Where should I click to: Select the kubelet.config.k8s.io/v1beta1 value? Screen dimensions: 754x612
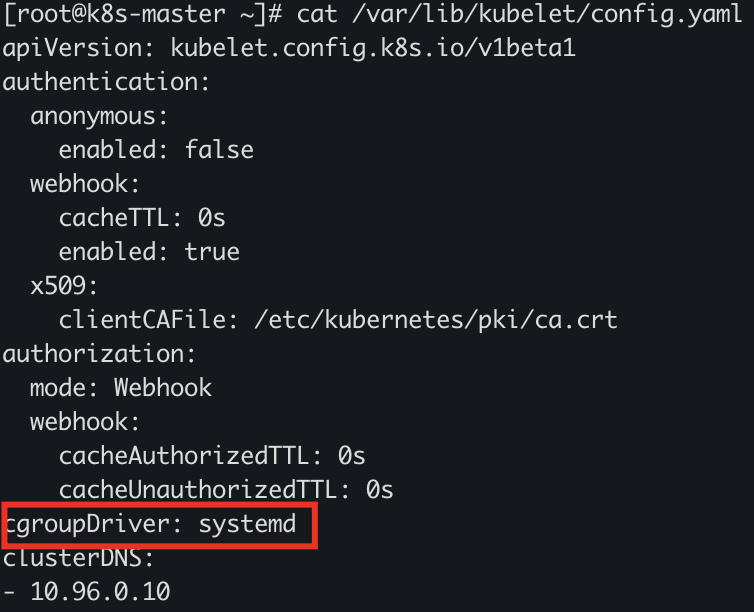point(373,48)
